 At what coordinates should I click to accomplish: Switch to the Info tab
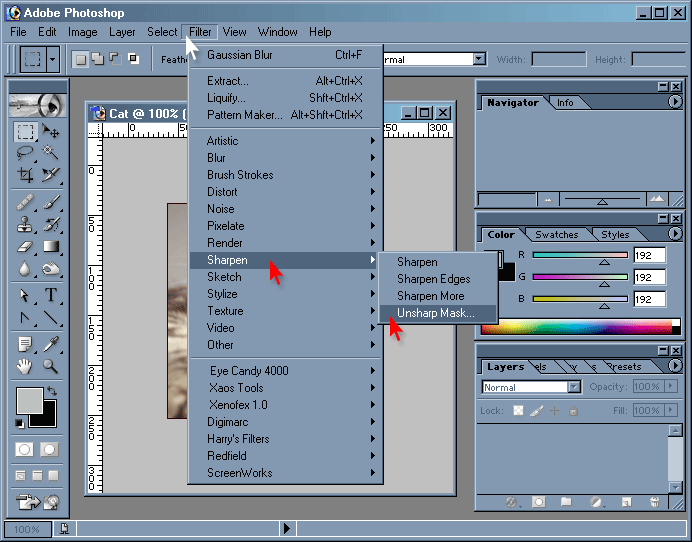coord(565,103)
